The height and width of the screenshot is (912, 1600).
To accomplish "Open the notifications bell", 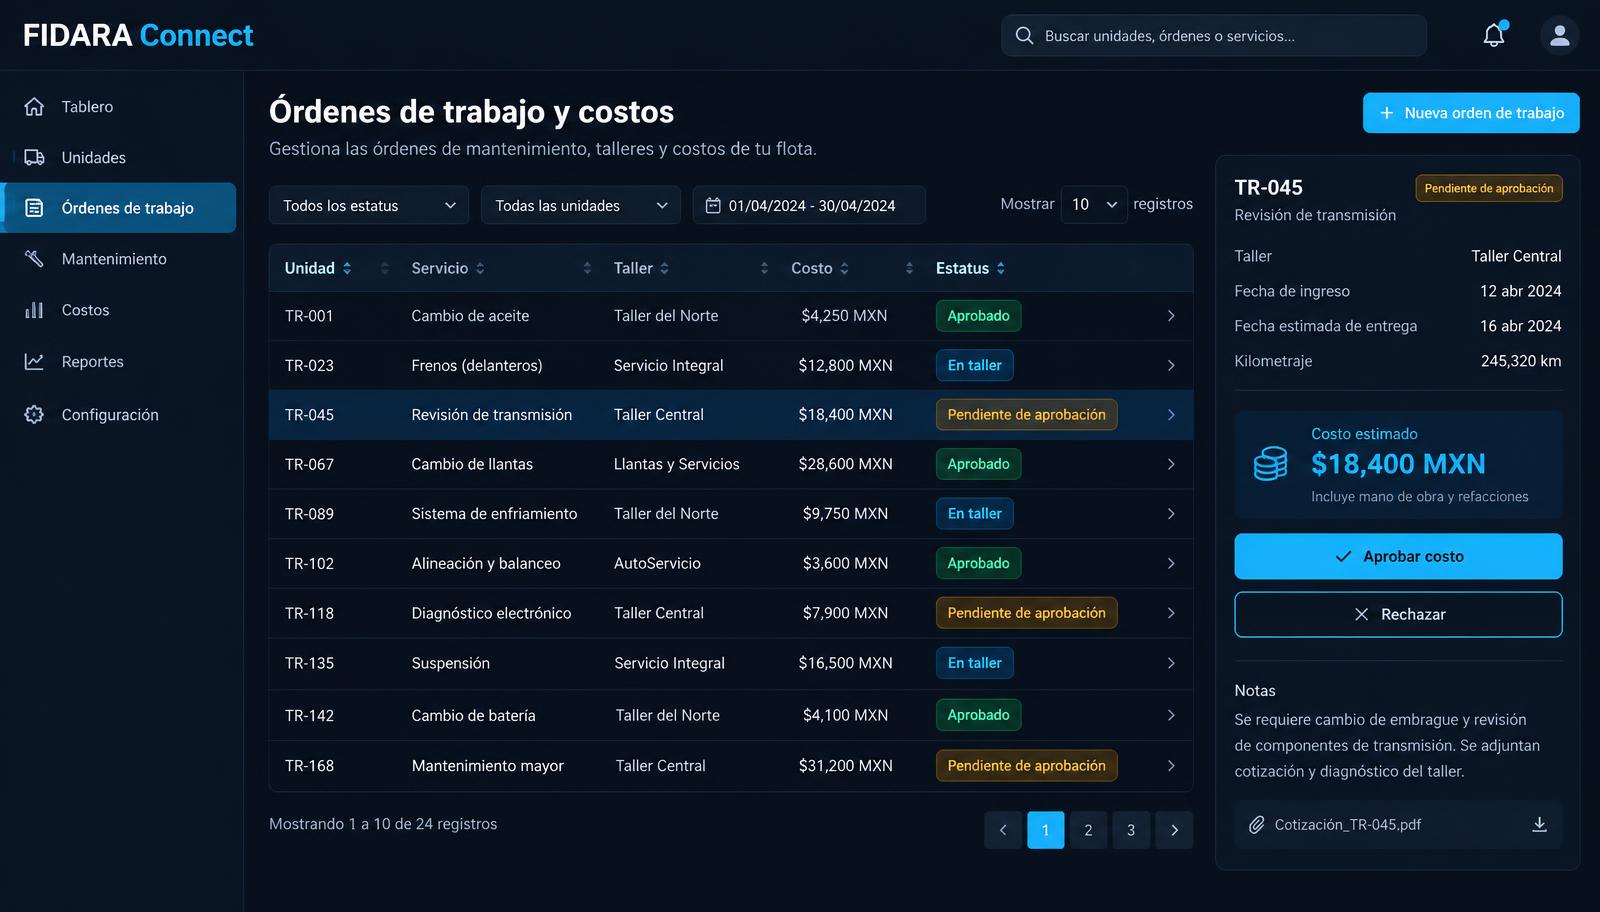I will pos(1494,36).
